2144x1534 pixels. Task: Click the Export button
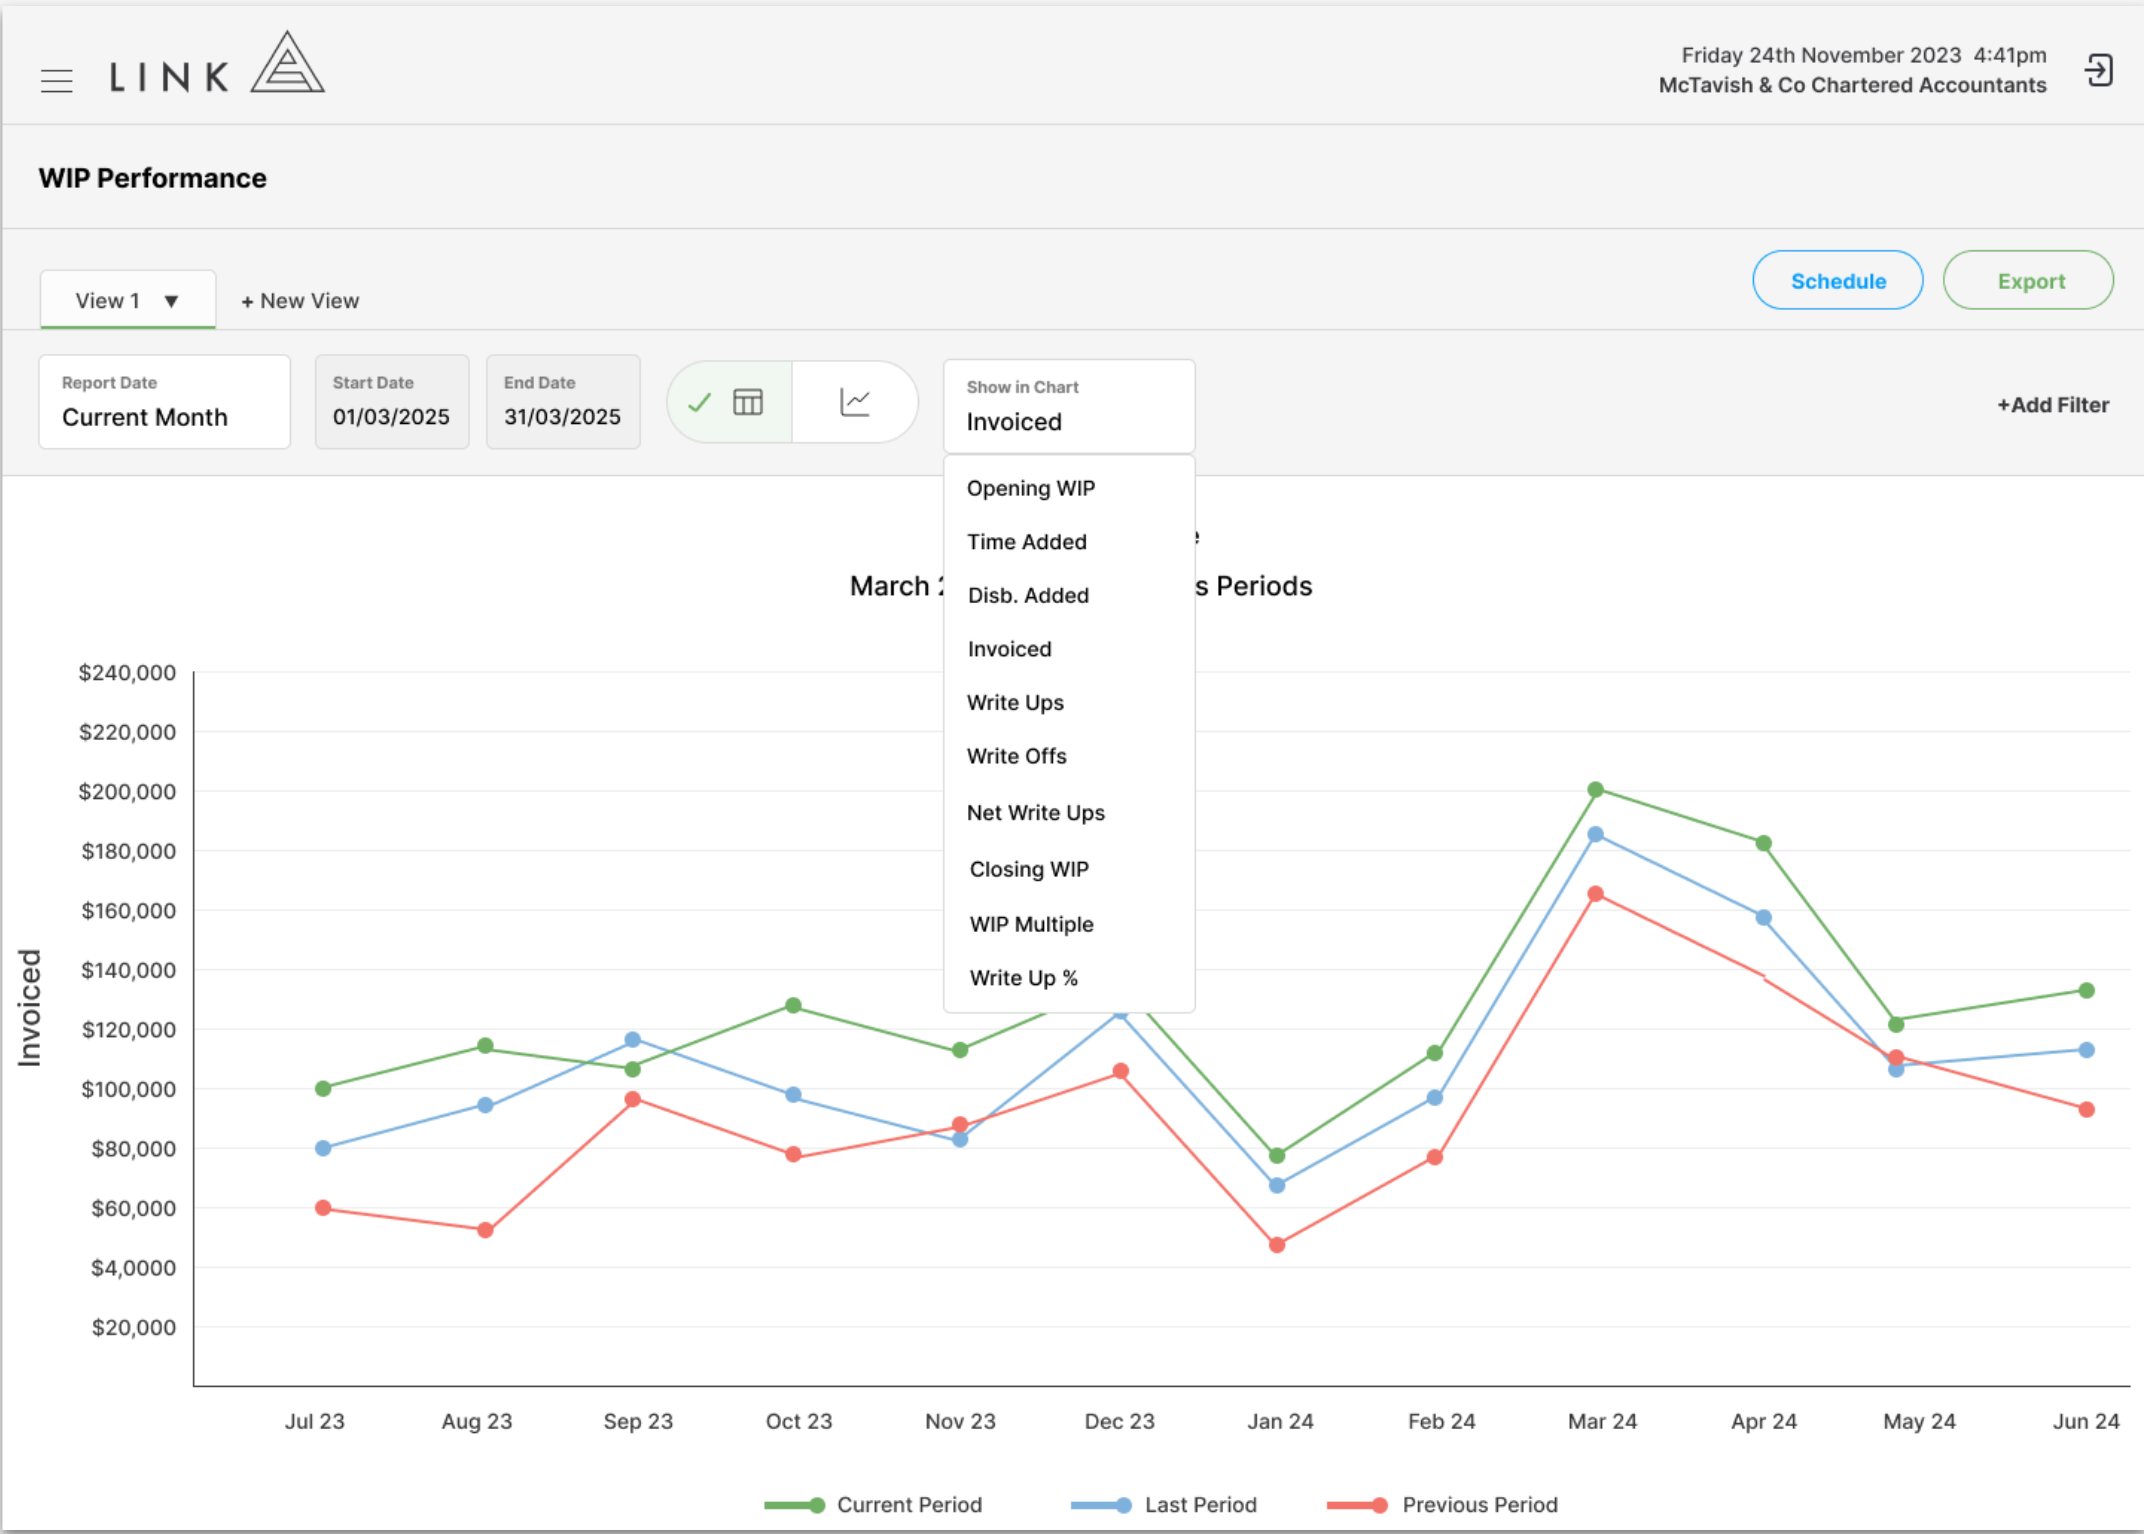coord(2030,281)
